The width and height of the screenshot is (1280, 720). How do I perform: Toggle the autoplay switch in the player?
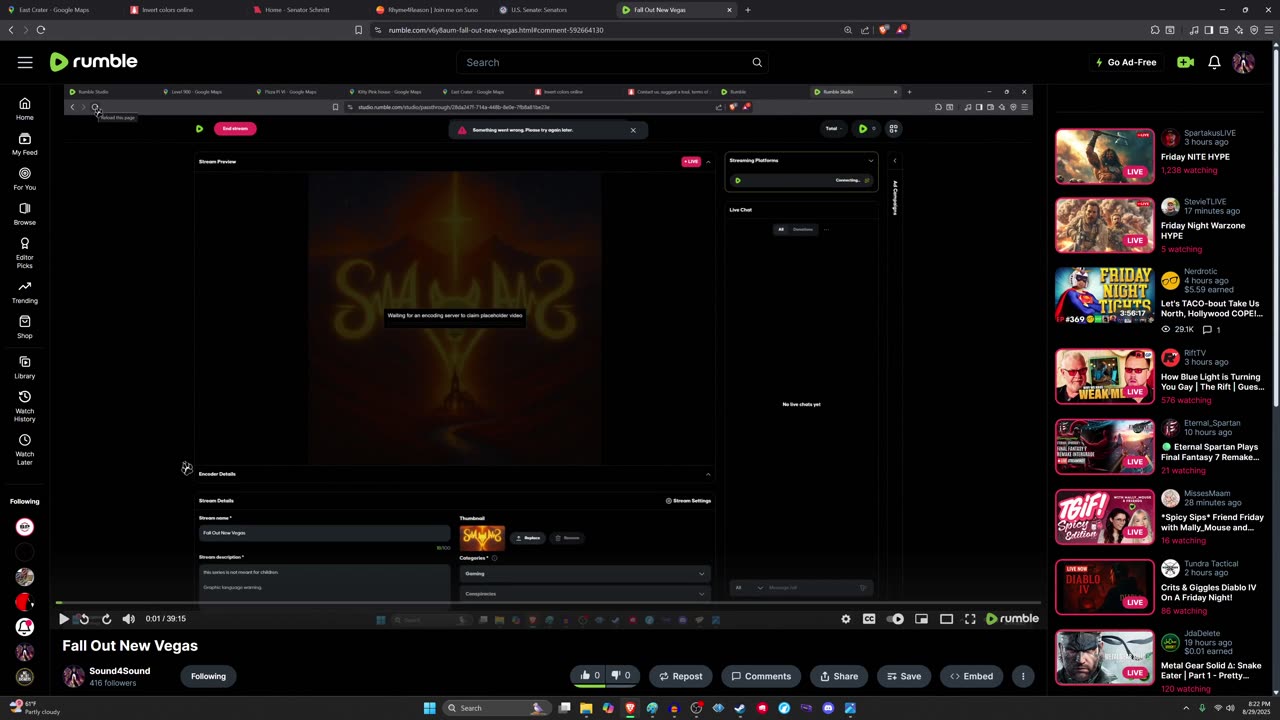point(896,619)
